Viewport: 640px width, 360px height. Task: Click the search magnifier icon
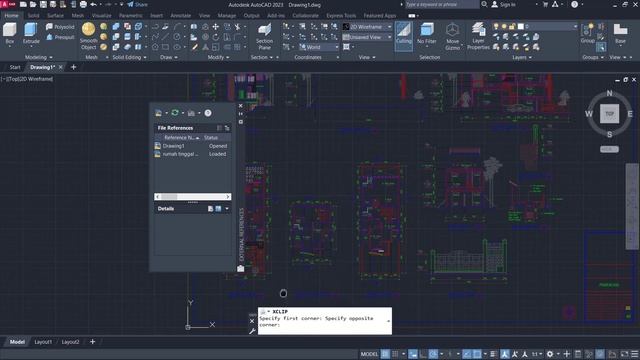[x=484, y=4]
